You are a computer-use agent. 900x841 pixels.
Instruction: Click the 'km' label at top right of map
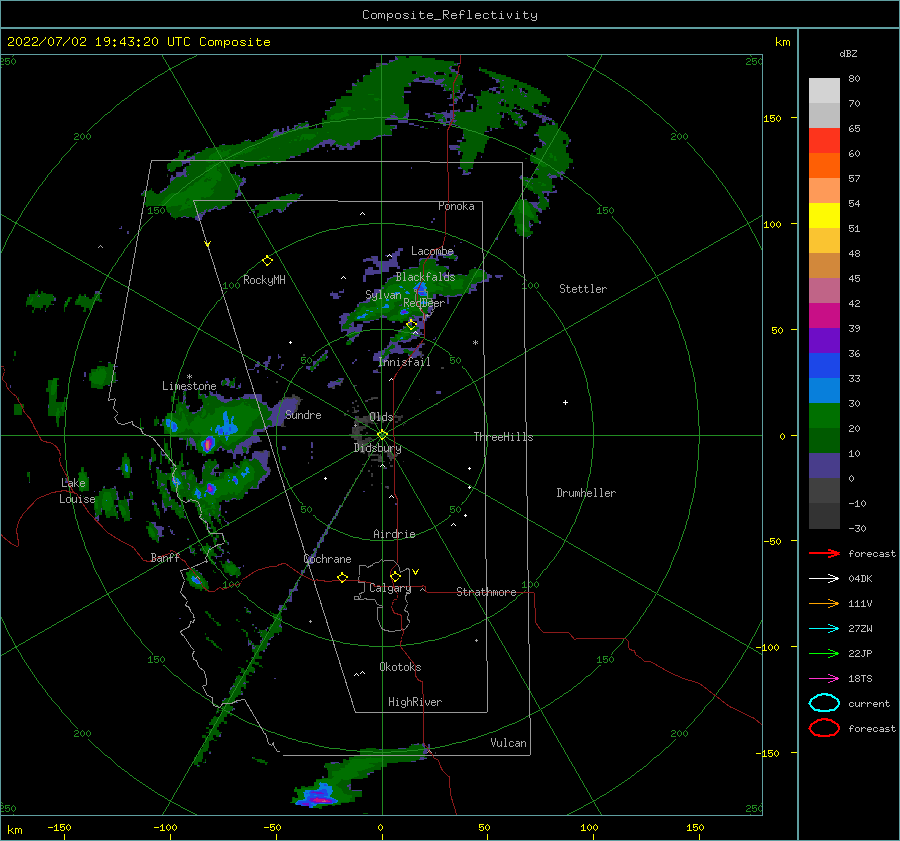782,42
